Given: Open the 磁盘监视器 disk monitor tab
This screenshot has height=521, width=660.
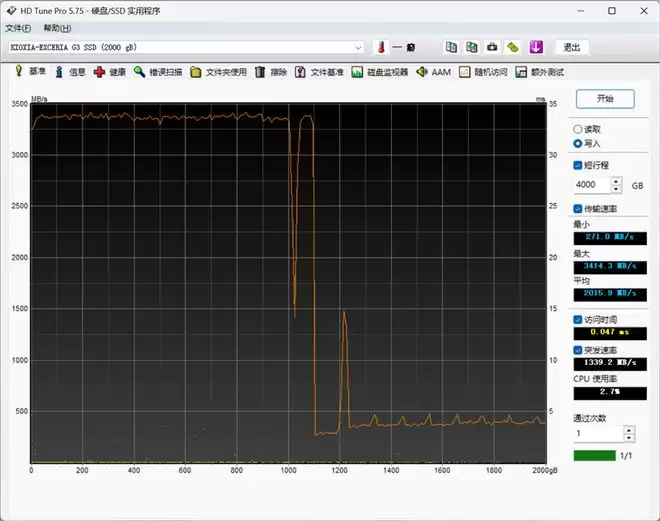Looking at the screenshot, I should click(380, 72).
